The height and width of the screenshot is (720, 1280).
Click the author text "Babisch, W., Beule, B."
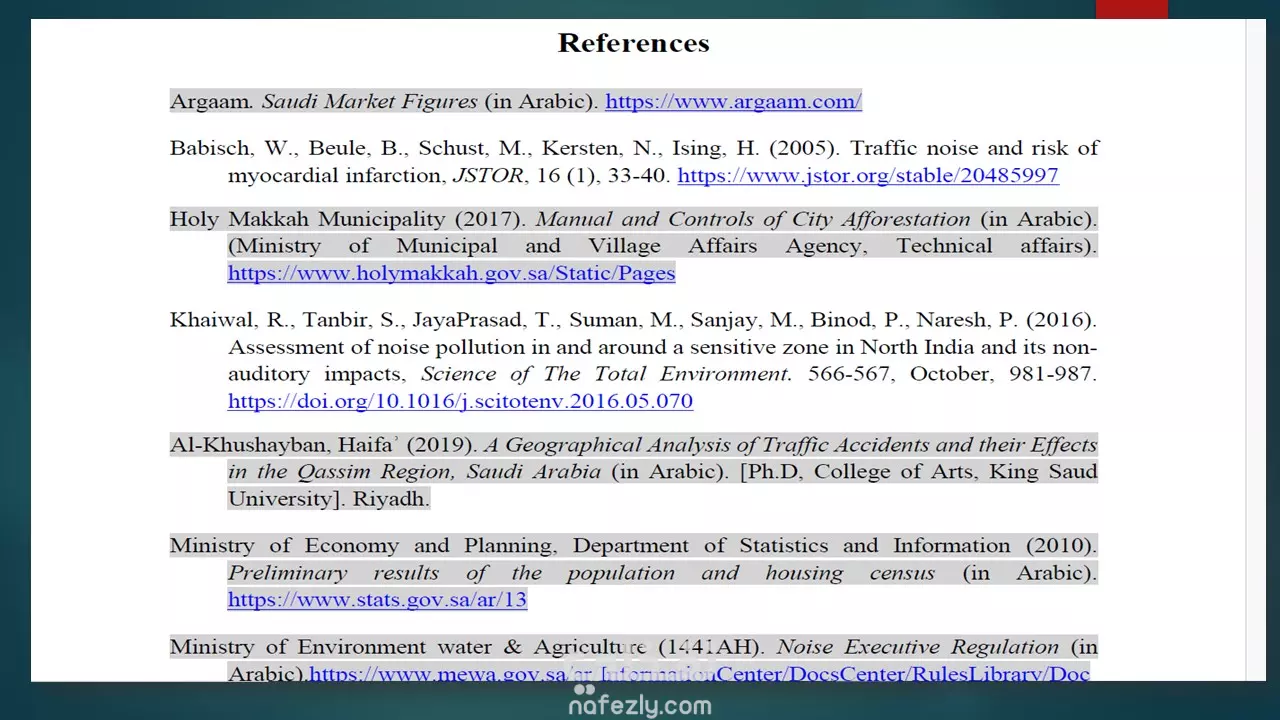pos(286,148)
